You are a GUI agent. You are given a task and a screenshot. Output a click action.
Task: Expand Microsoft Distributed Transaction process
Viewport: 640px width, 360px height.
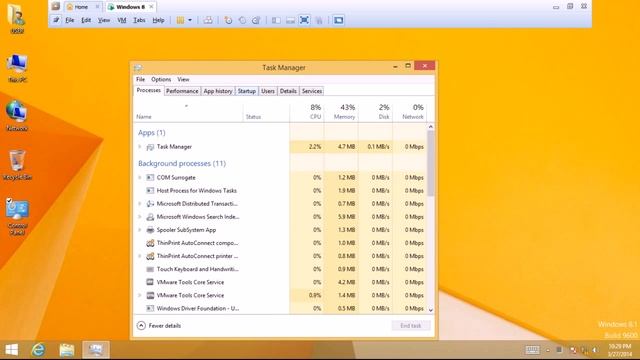(x=140, y=204)
